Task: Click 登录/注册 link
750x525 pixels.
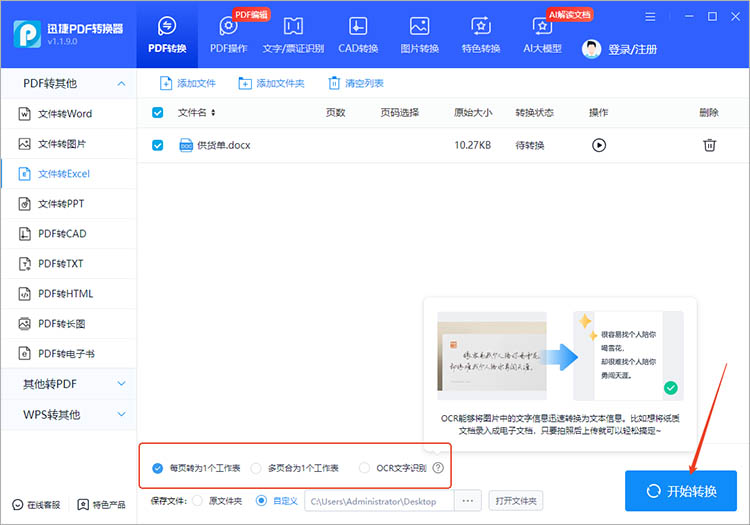Action: tap(632, 49)
